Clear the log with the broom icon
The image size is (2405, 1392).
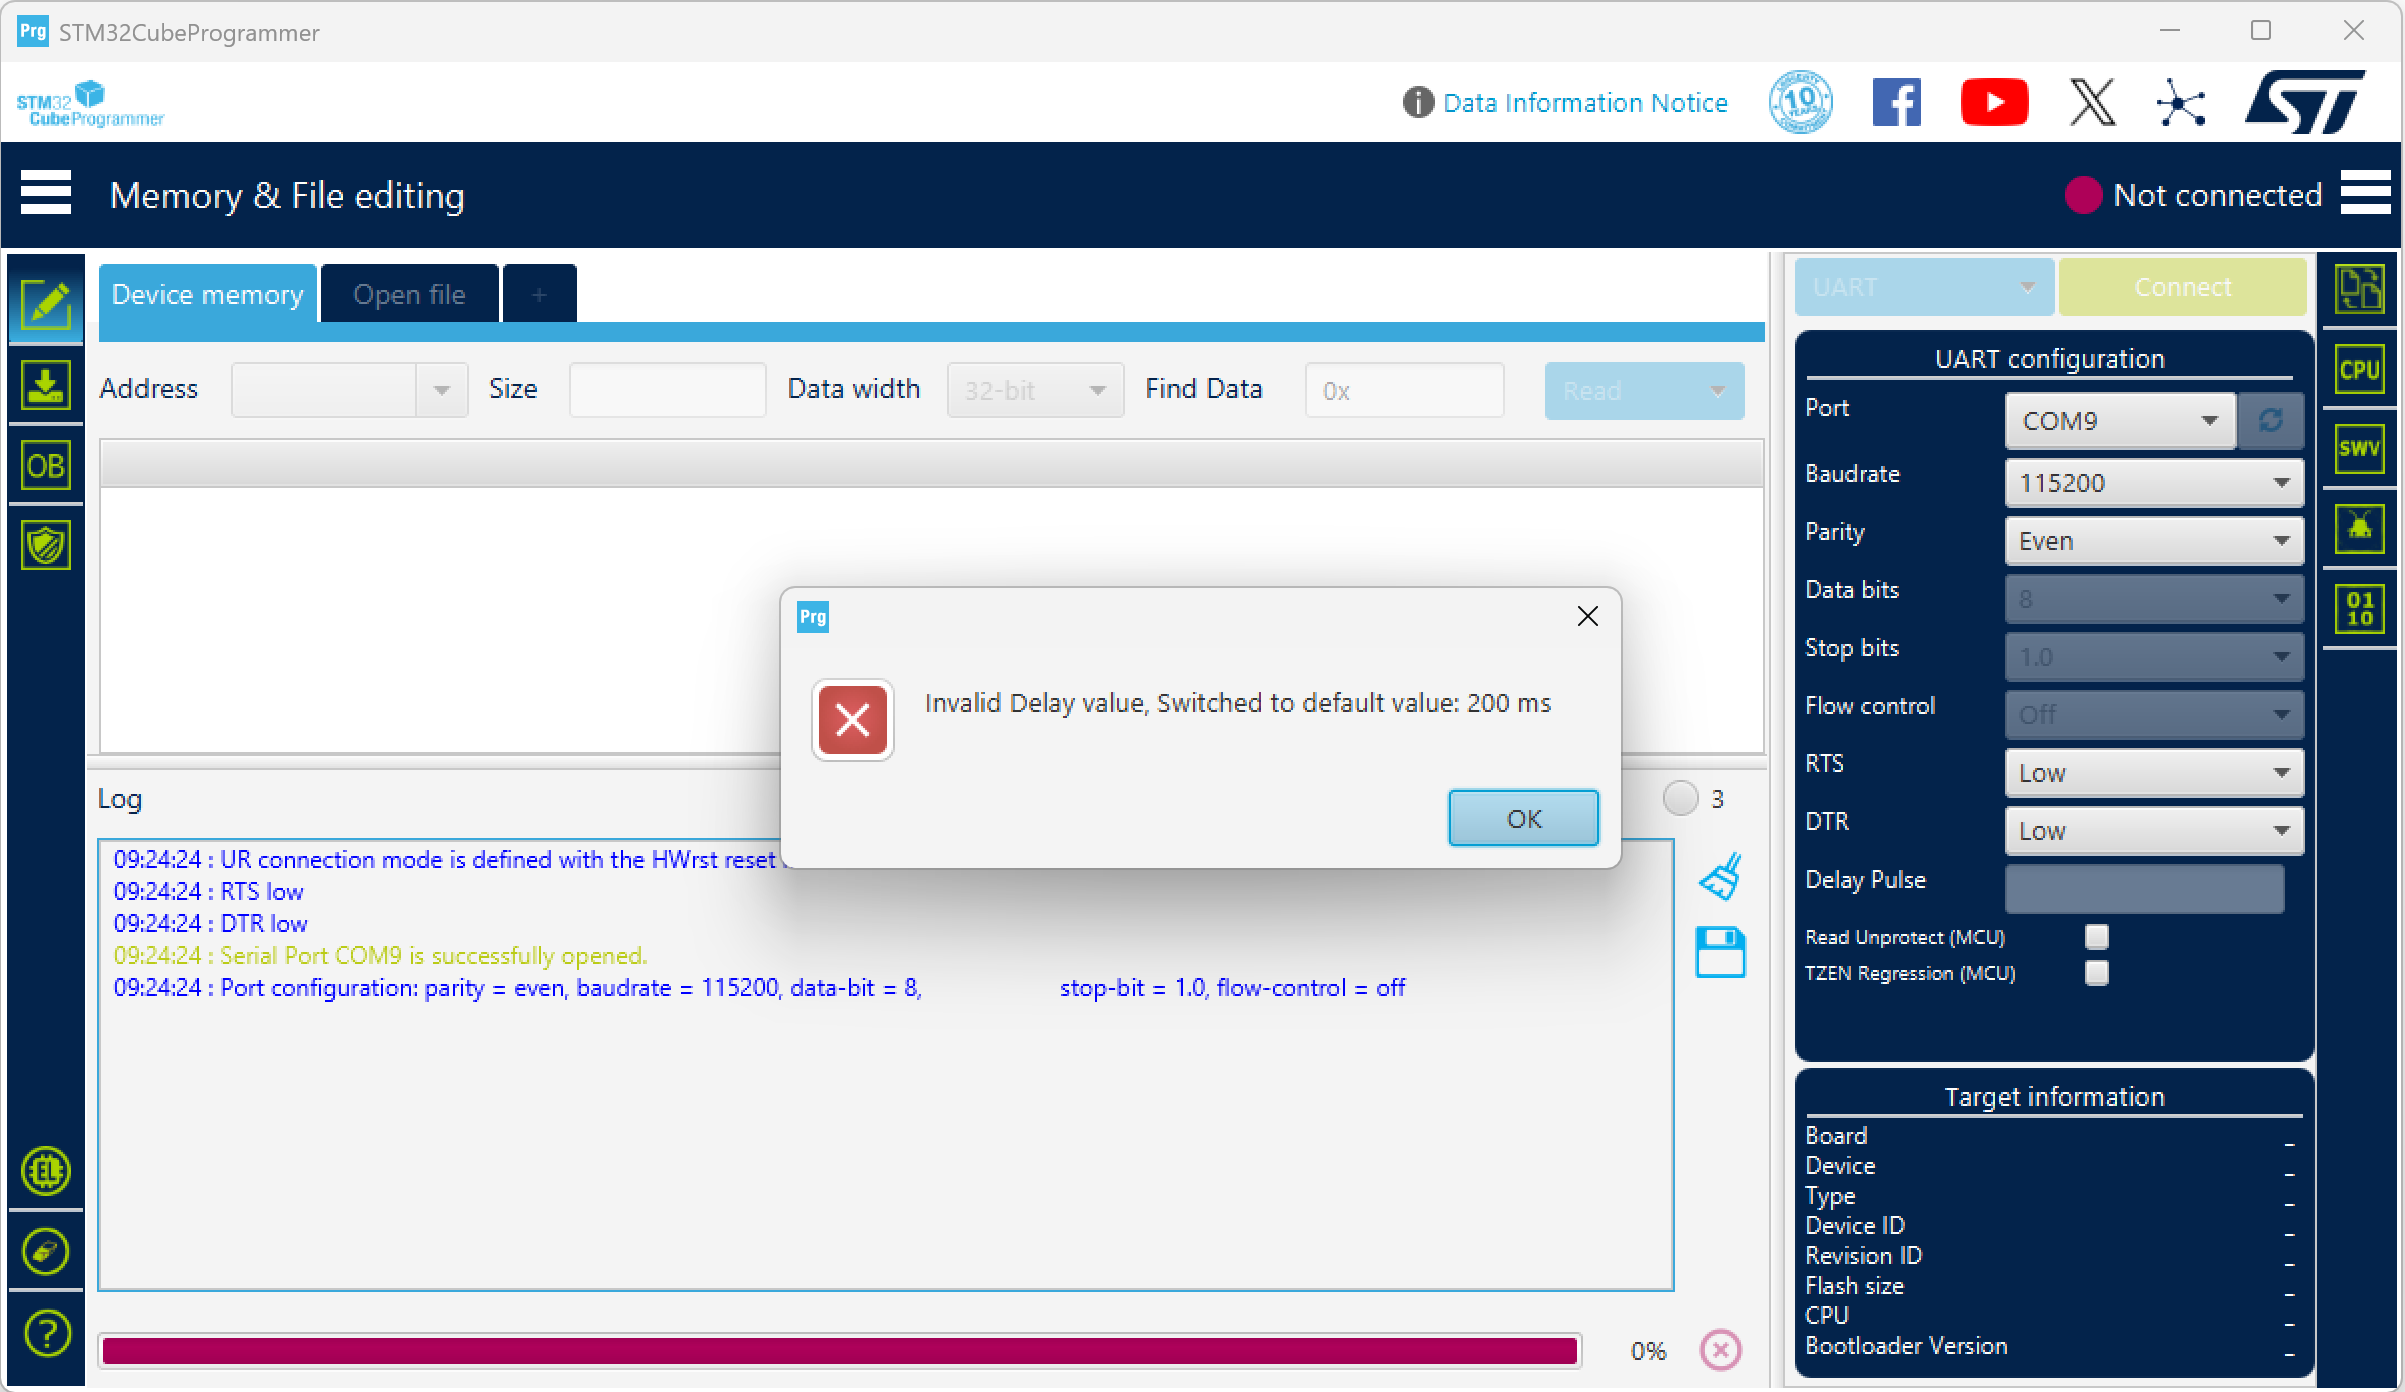pyautogui.click(x=1721, y=875)
